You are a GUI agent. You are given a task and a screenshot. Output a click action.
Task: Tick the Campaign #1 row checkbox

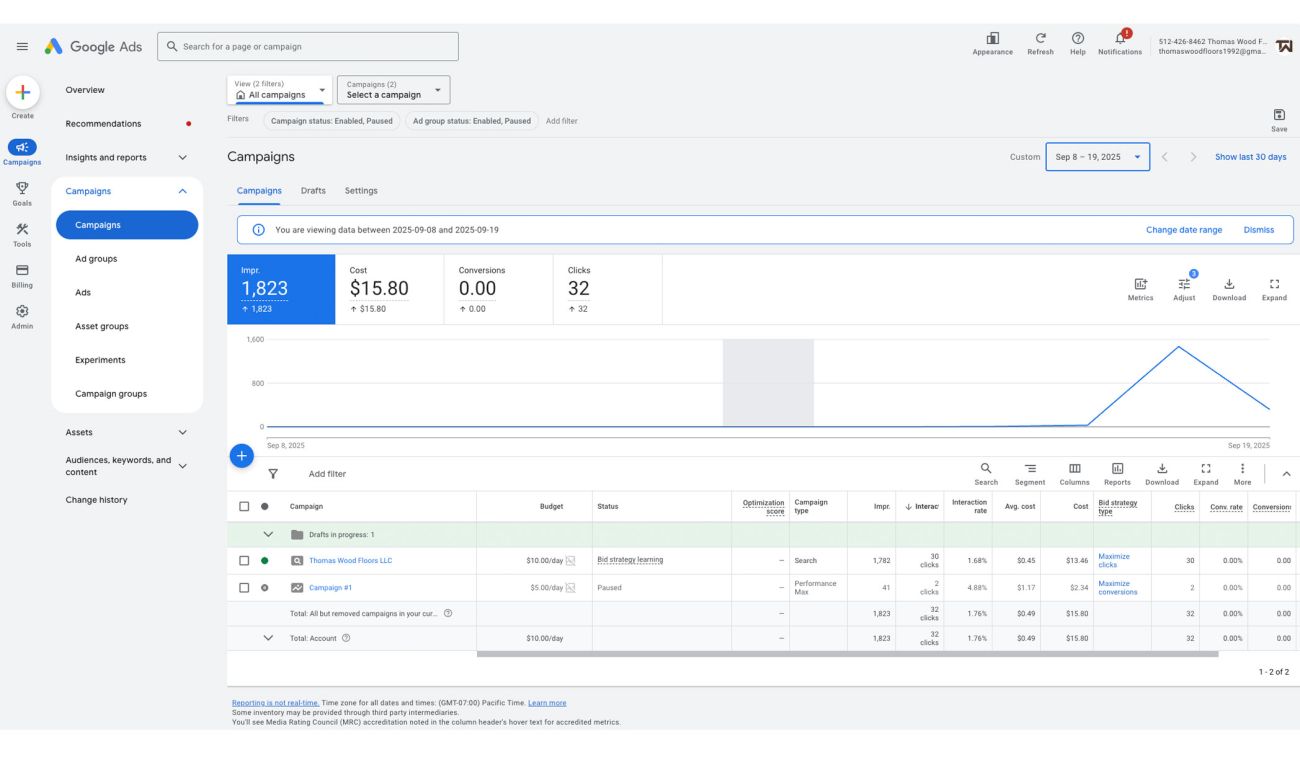[x=244, y=588]
